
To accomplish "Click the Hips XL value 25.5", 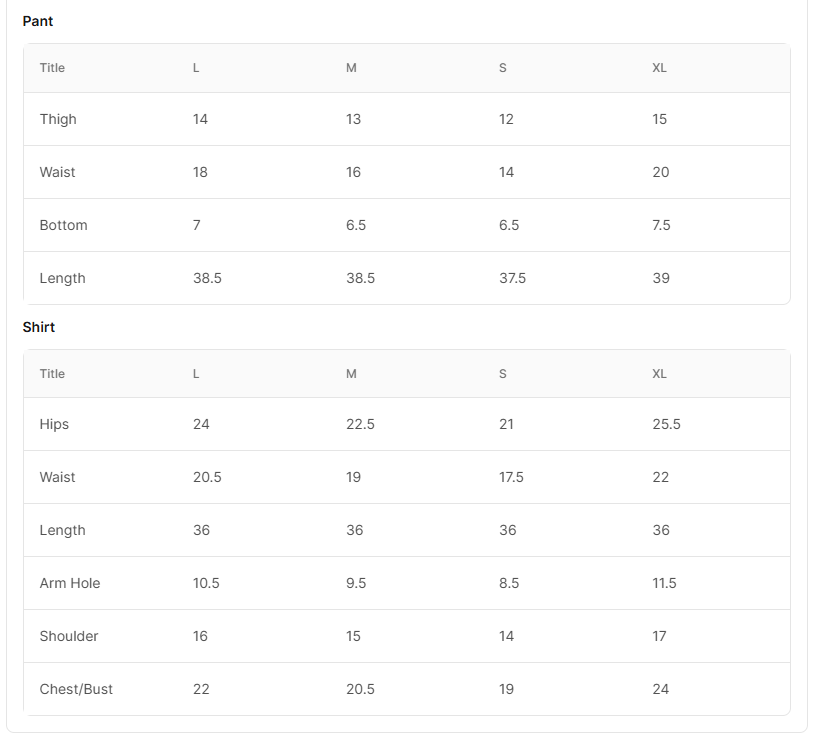I will pos(666,424).
